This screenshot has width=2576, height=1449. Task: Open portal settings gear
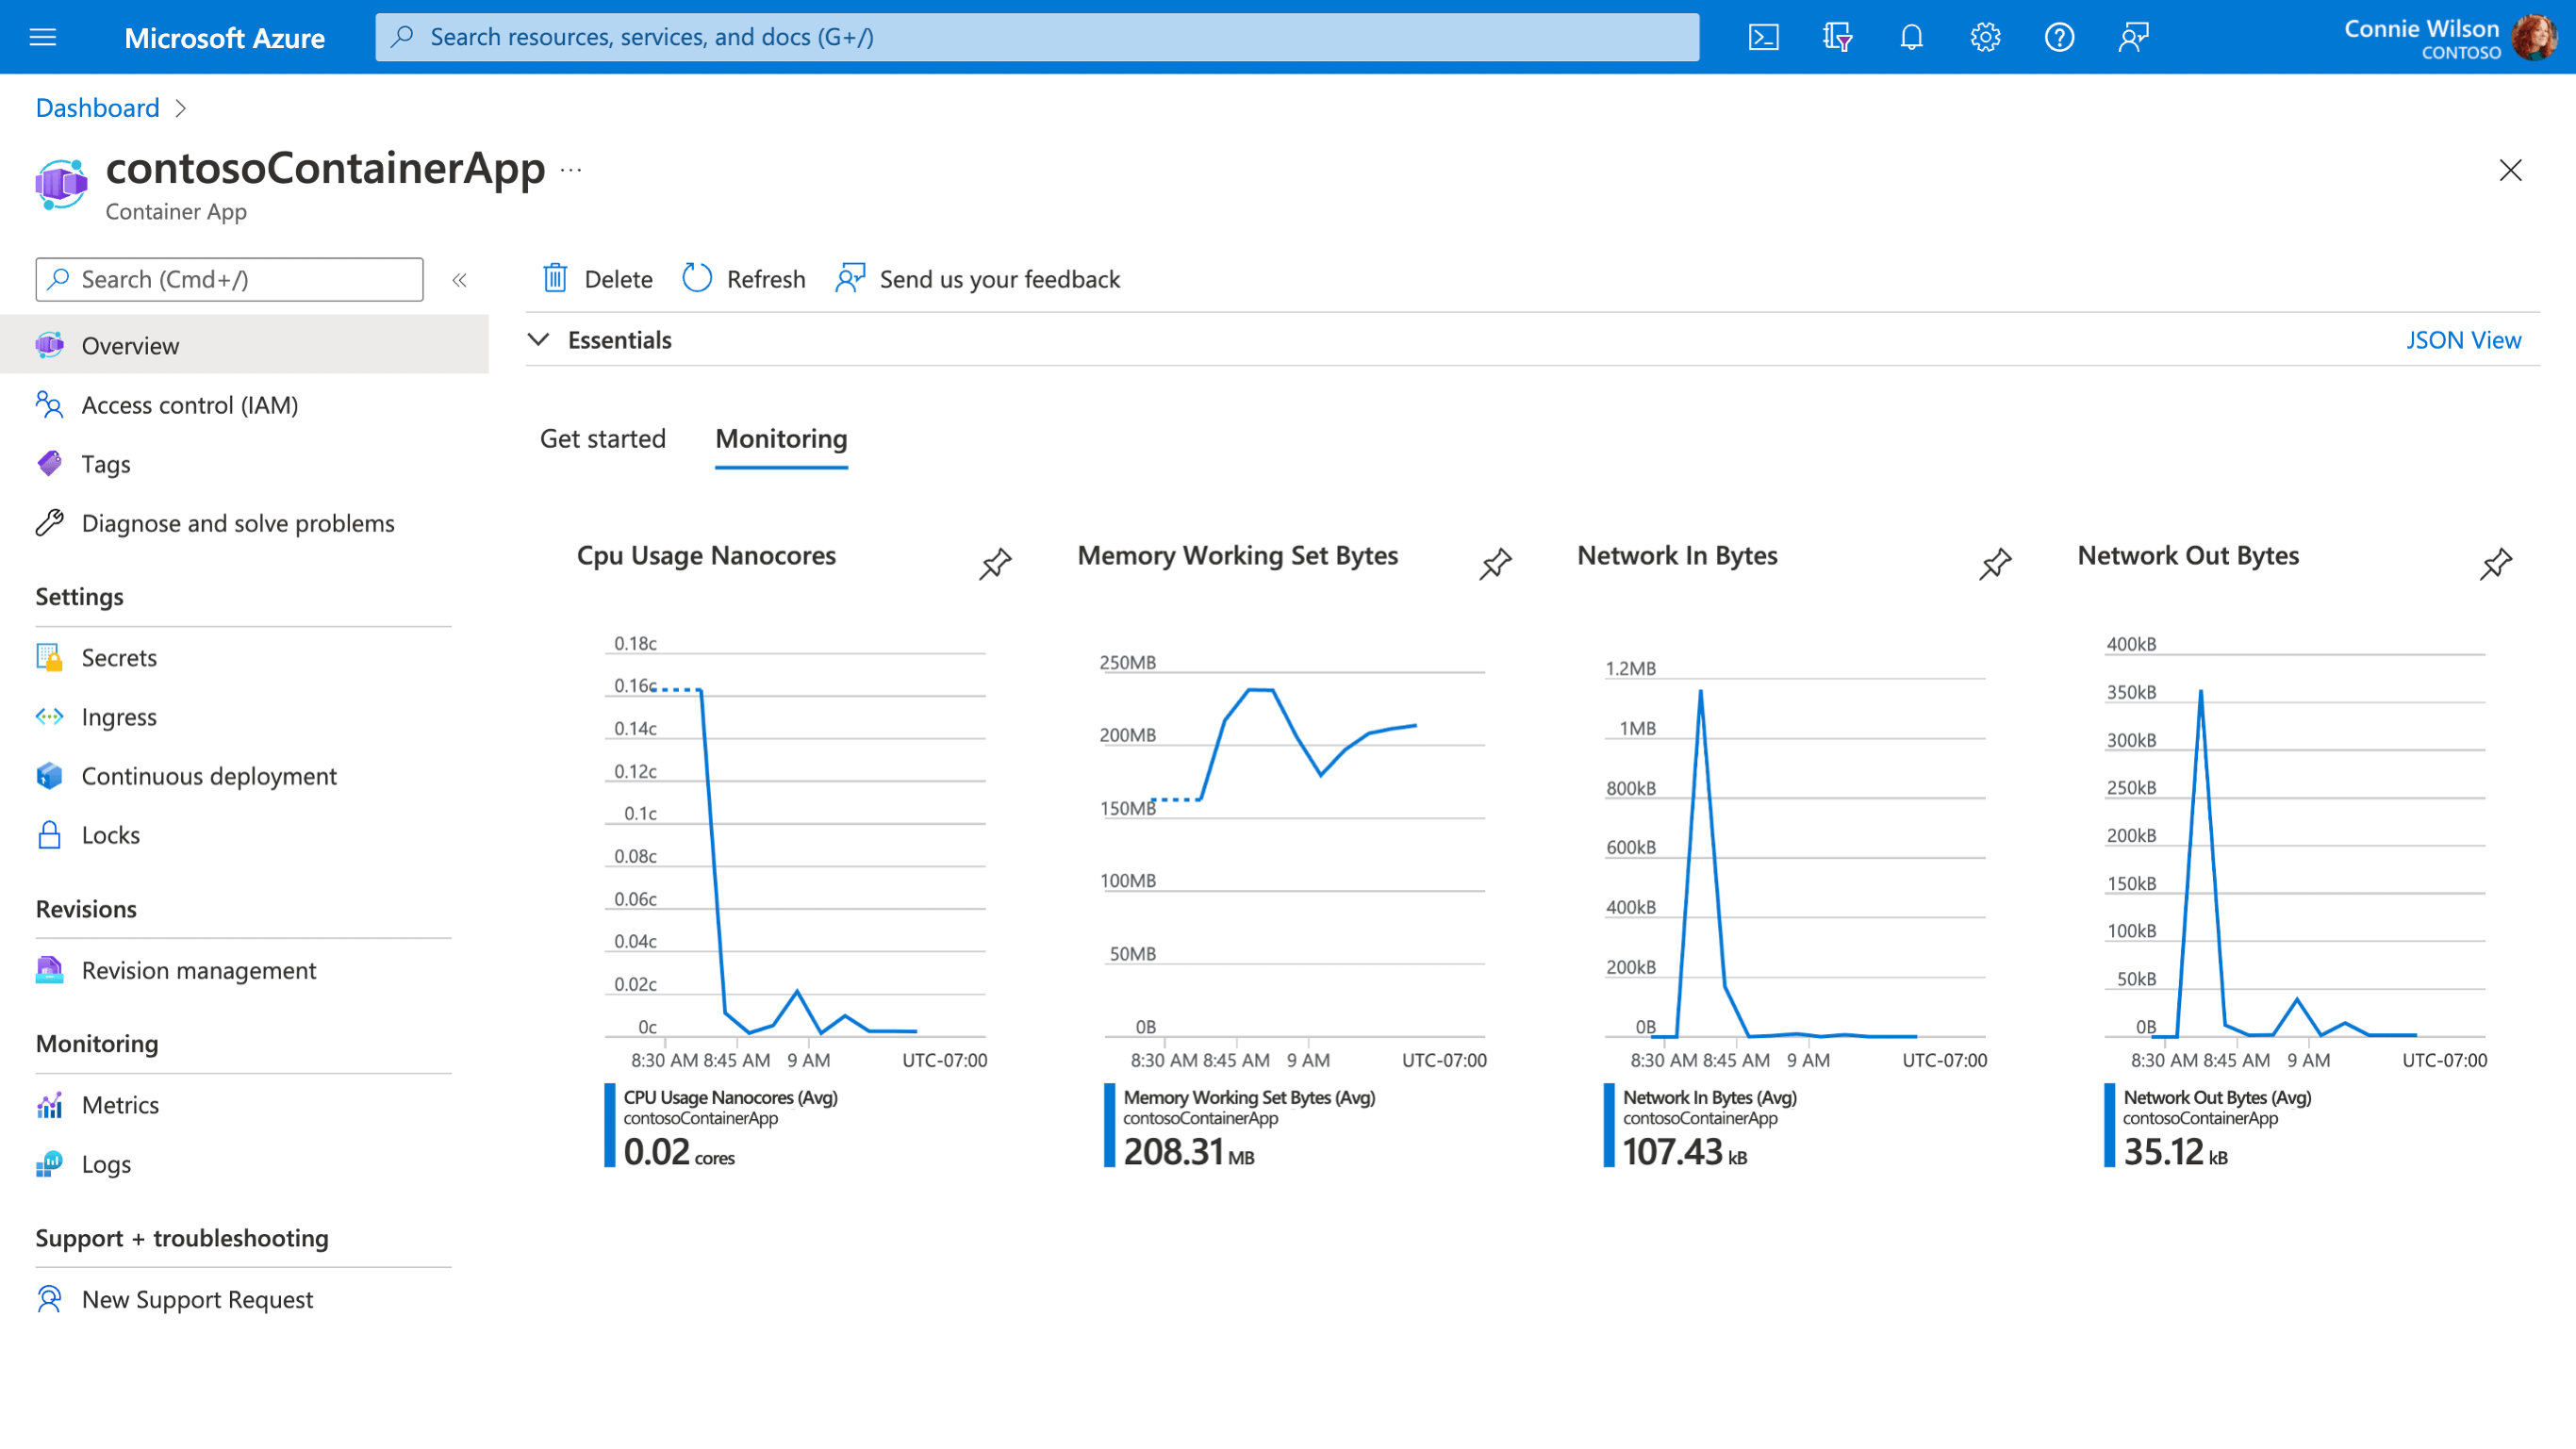[x=1985, y=38]
